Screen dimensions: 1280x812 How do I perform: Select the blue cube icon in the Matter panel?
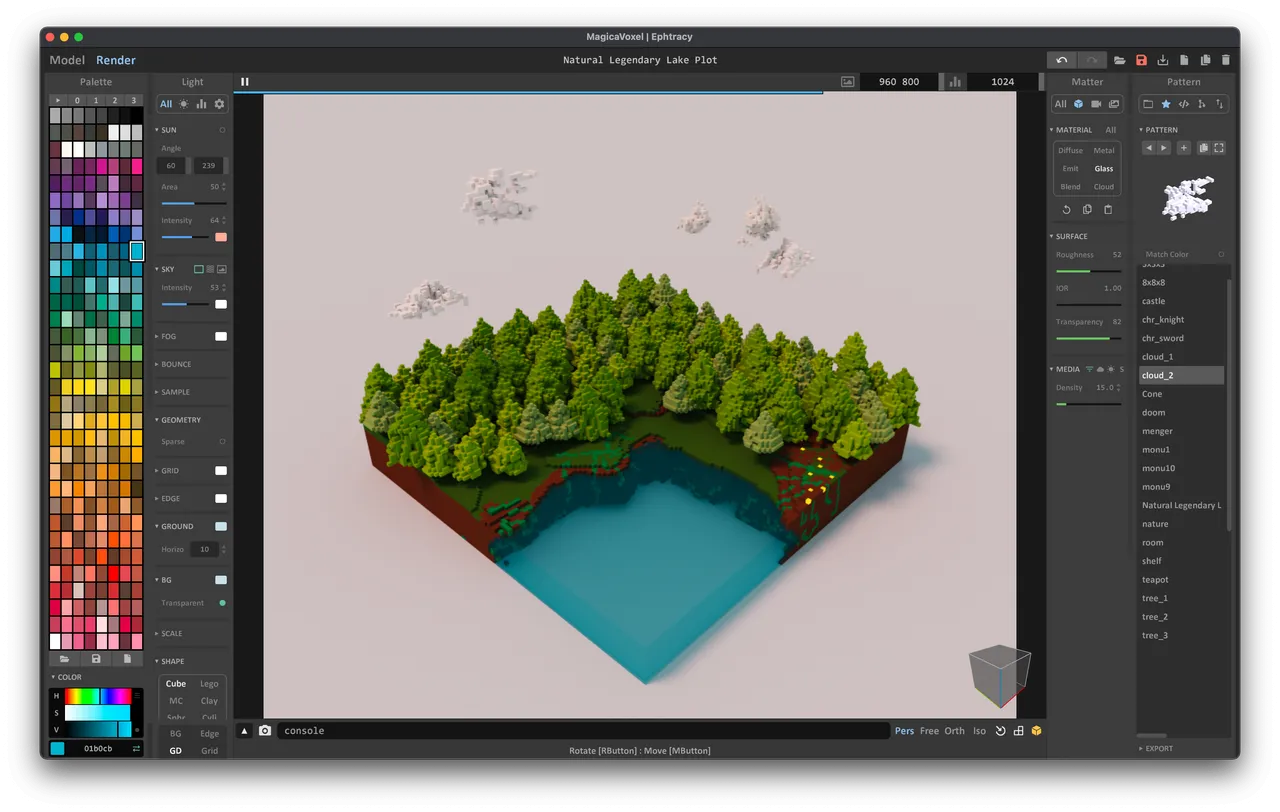1078,104
